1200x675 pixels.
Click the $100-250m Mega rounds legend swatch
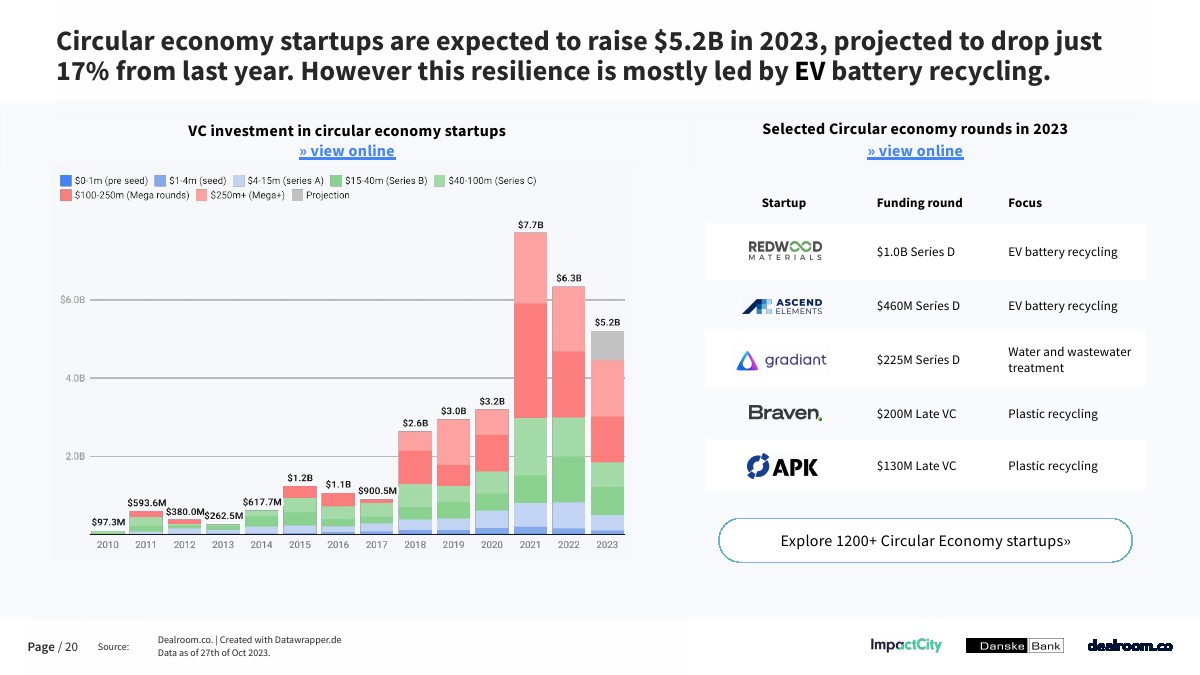66,195
